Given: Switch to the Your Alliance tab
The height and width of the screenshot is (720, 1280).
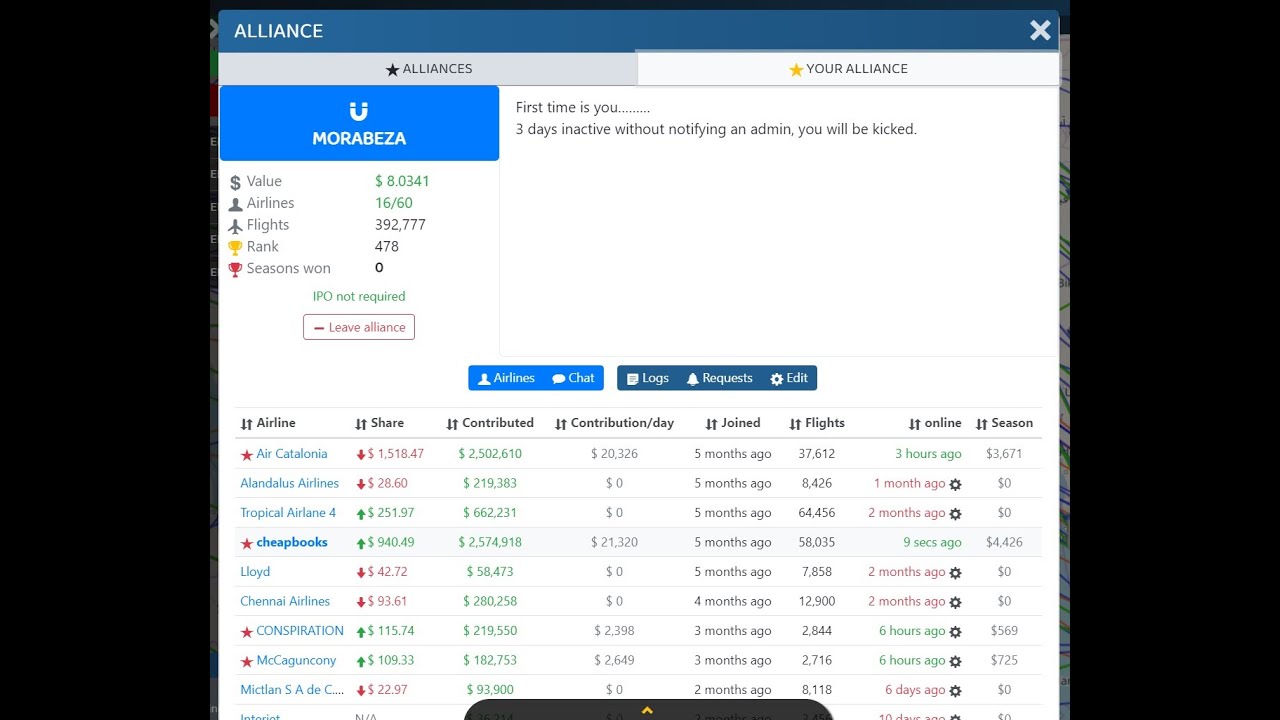Looking at the screenshot, I should (x=848, y=69).
